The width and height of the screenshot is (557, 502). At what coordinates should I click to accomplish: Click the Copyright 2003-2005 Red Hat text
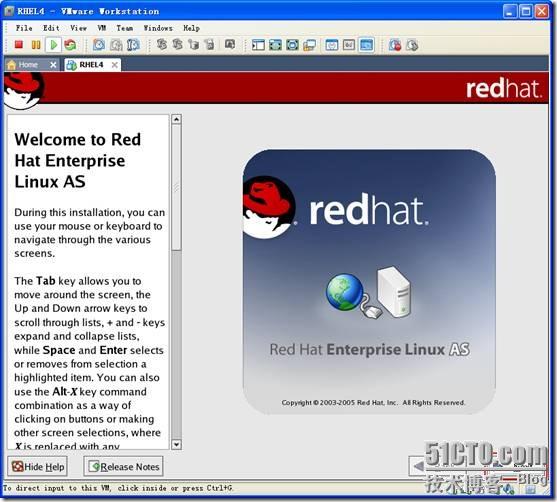[x=373, y=403]
